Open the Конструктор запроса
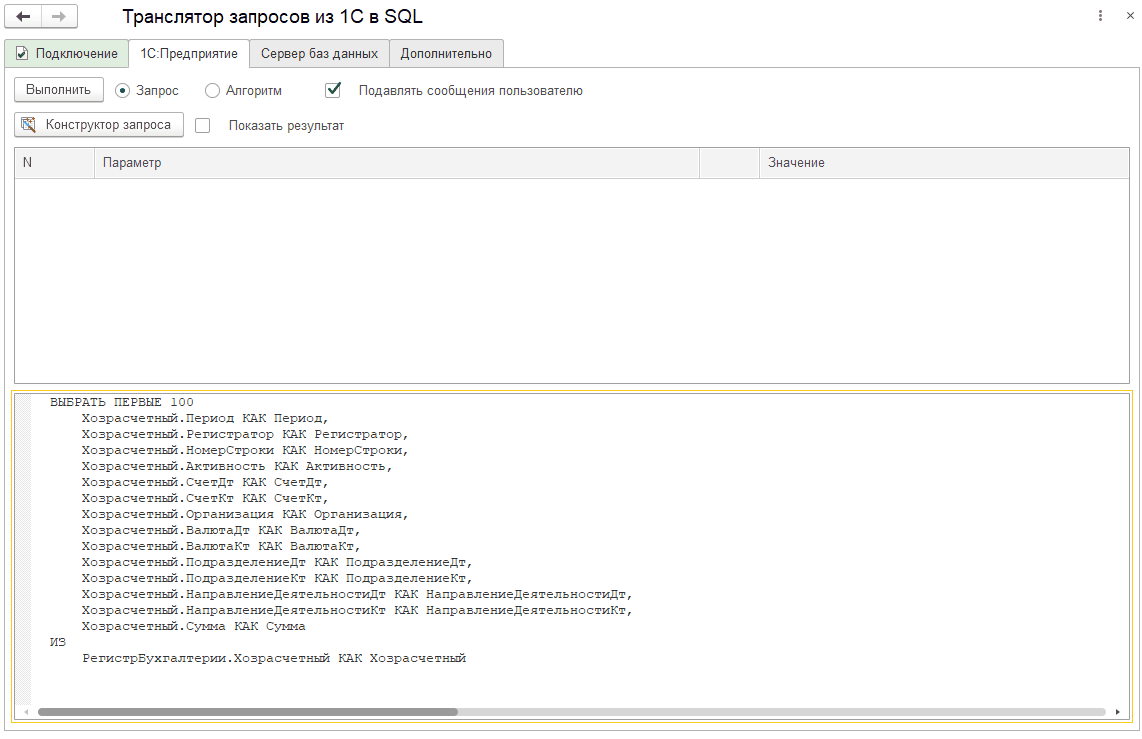The width and height of the screenshot is (1142, 739). coord(98,124)
